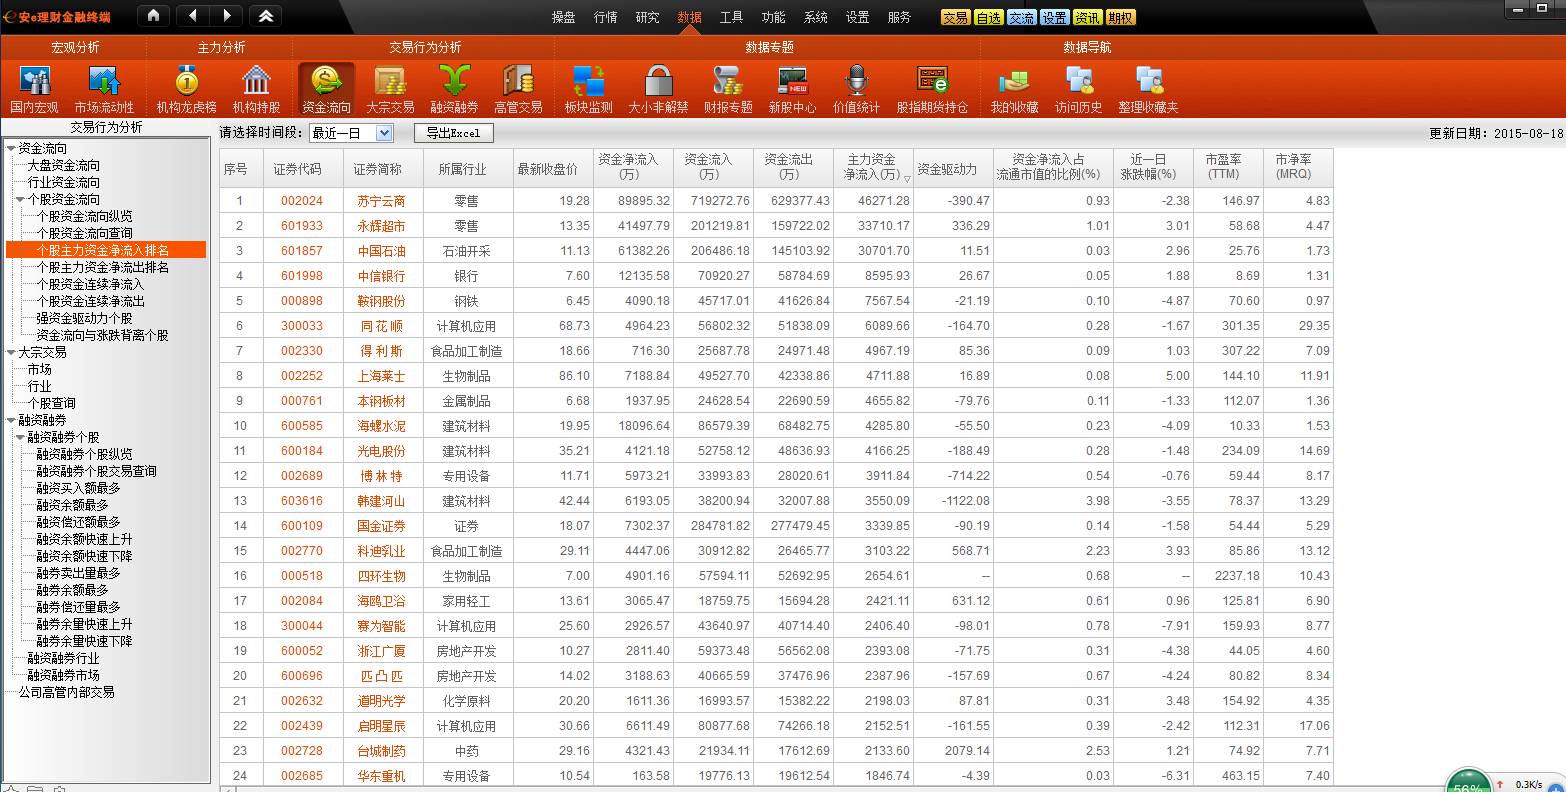Screen dimensions: 1566x792
Task: Open 我的收藏 icon
Action: (1014, 90)
